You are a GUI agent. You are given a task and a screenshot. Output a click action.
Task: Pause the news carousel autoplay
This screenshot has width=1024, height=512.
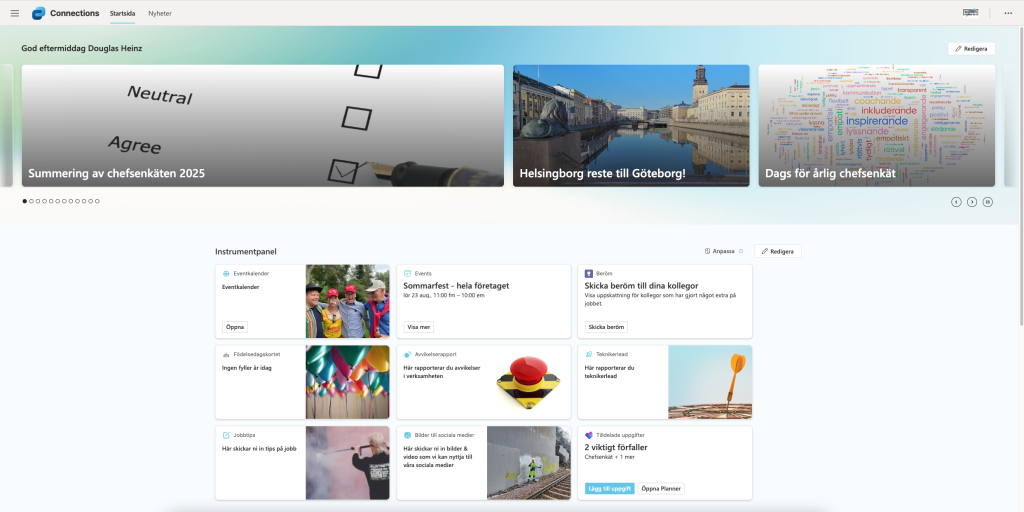click(988, 202)
